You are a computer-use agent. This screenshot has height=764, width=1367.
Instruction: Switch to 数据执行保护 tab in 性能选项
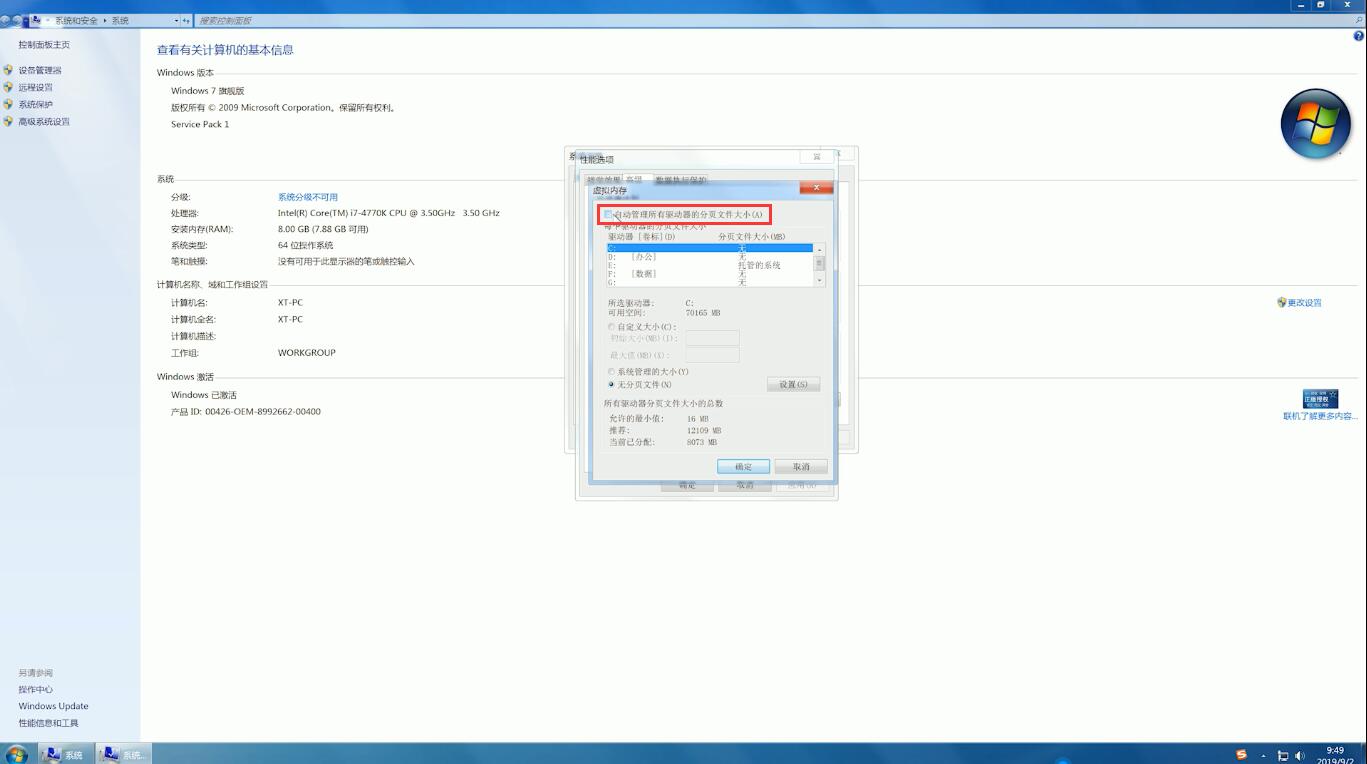[681, 180]
